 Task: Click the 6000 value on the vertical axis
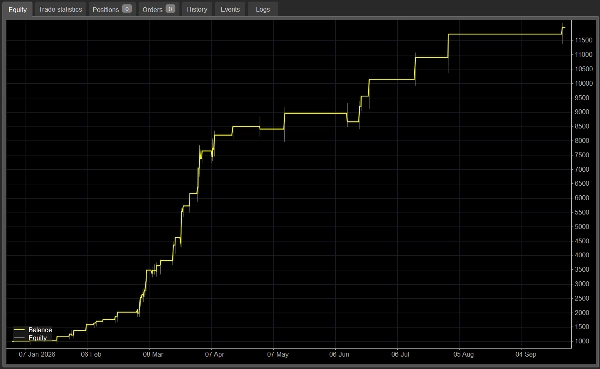point(582,198)
